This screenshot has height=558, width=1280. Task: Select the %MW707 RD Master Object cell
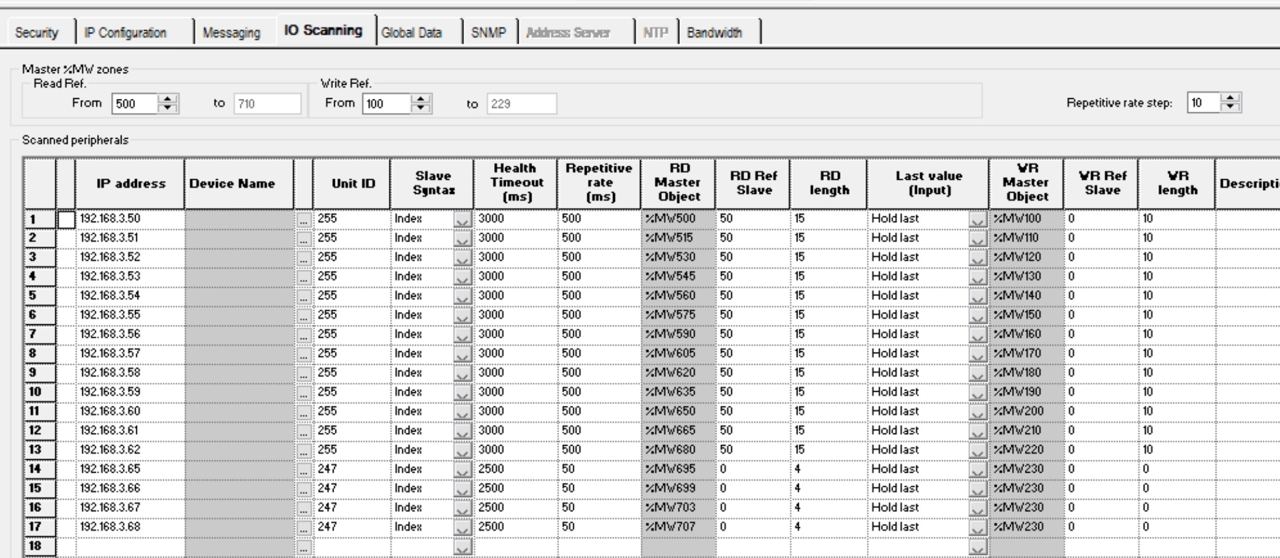click(x=678, y=527)
